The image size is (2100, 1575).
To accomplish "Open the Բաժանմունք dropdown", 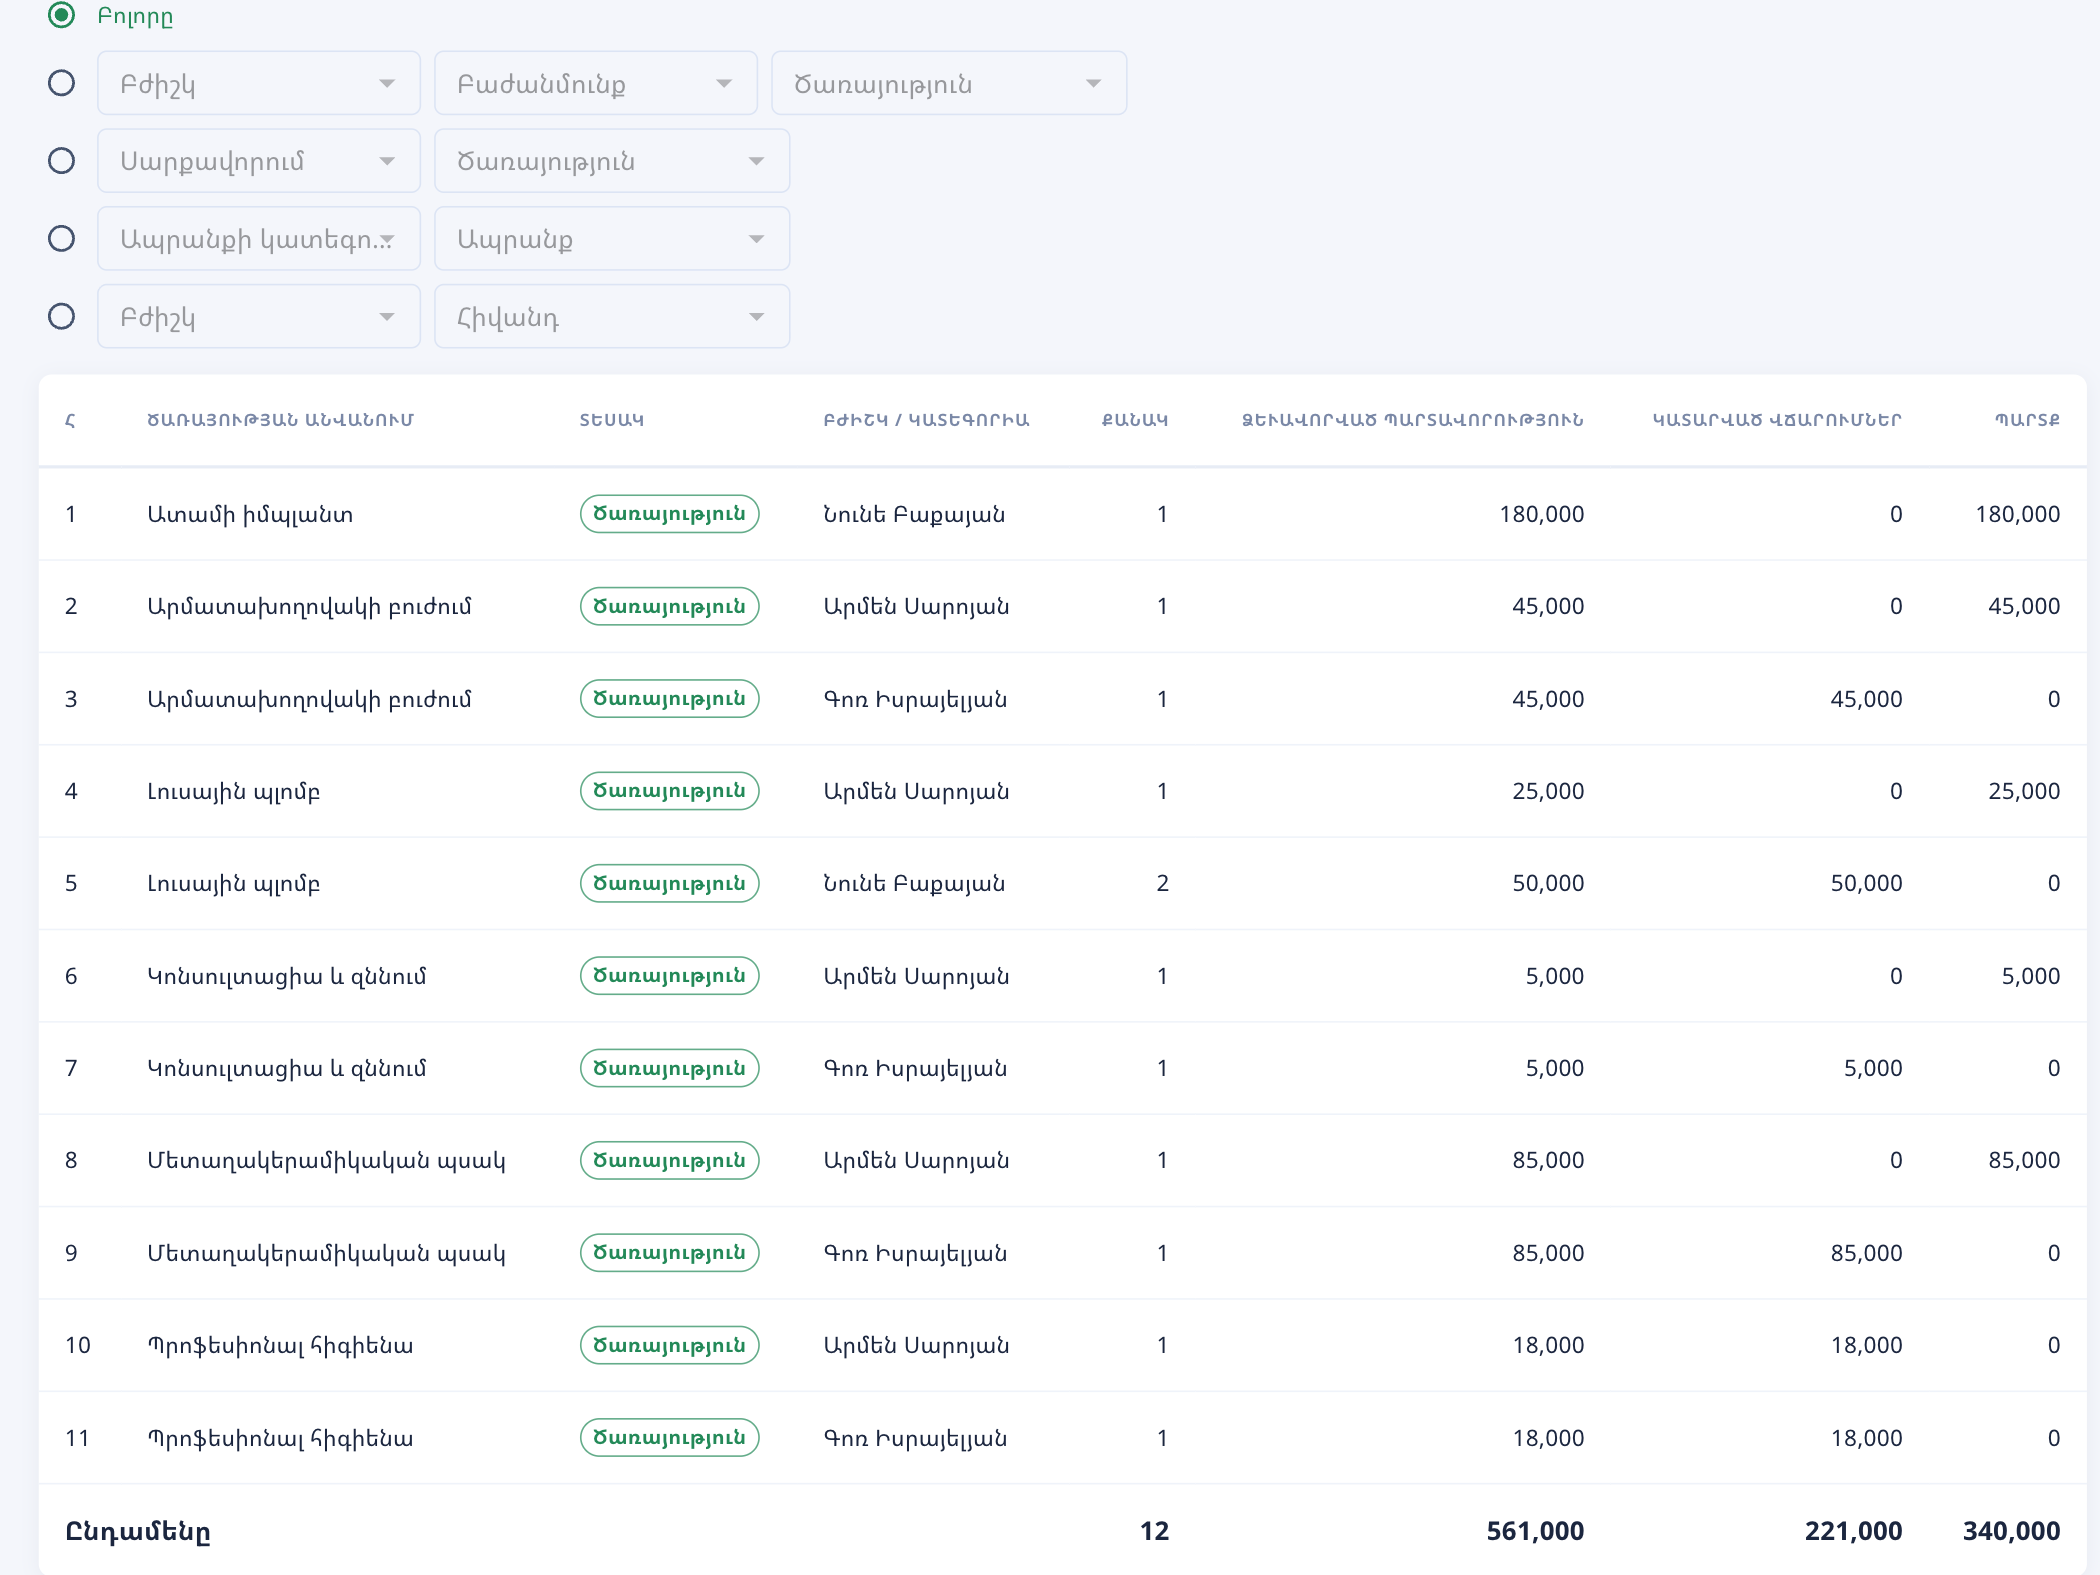I will coord(596,83).
